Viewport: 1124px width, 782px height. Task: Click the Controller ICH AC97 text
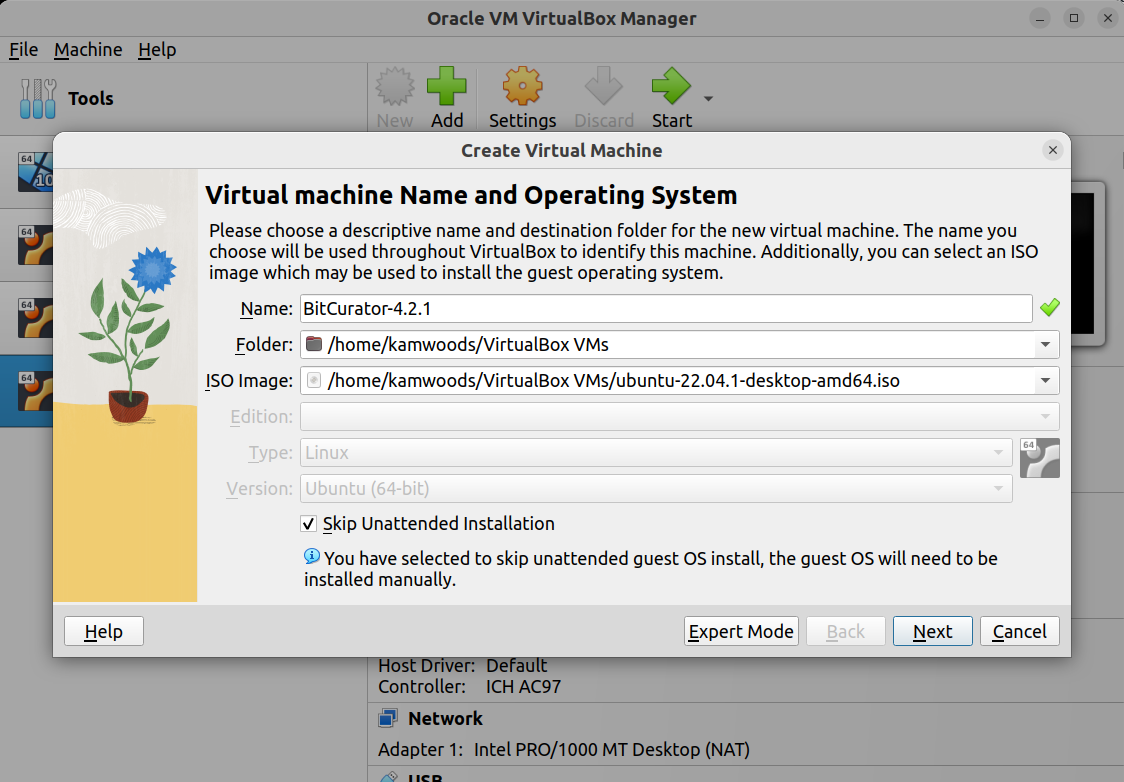(470, 687)
